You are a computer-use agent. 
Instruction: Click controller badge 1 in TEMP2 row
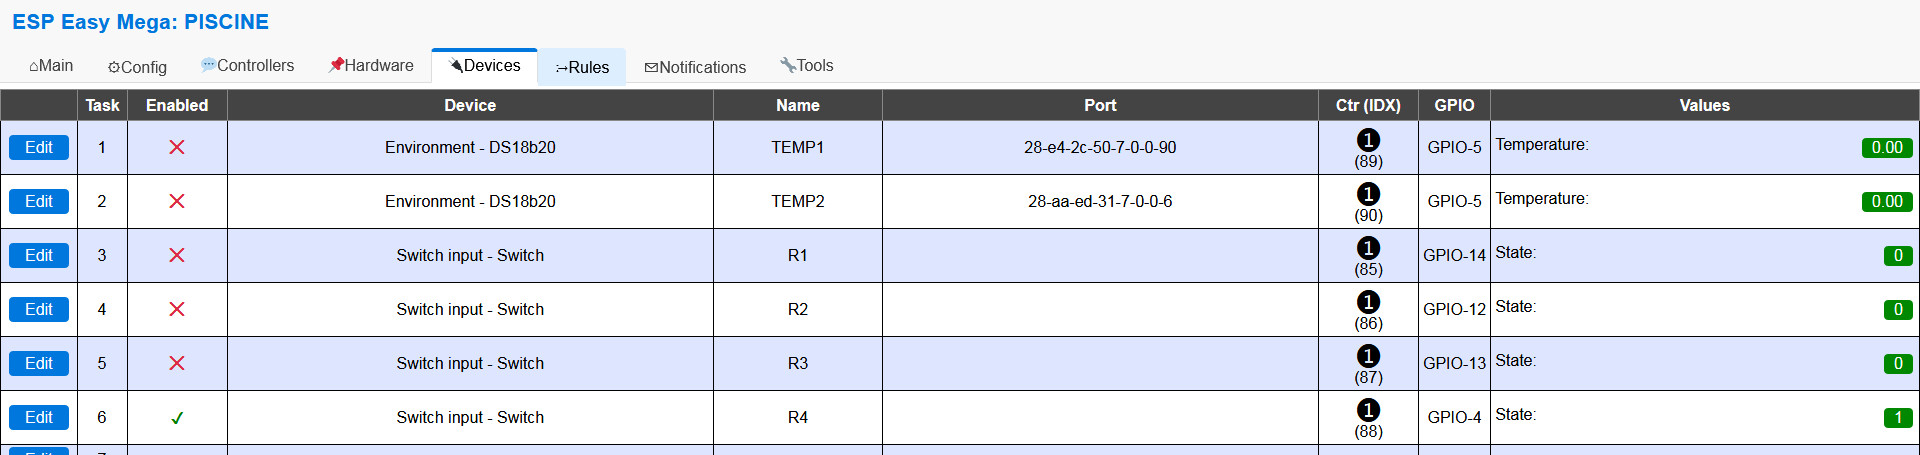point(1368,194)
